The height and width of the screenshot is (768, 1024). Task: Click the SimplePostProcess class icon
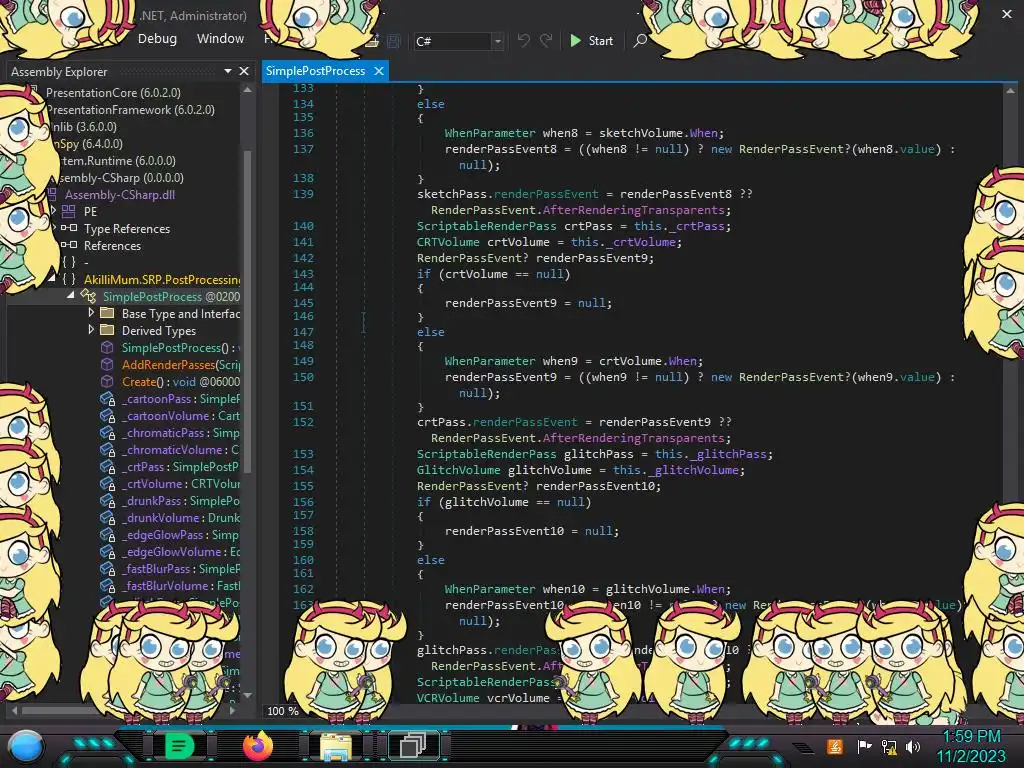tap(88, 296)
